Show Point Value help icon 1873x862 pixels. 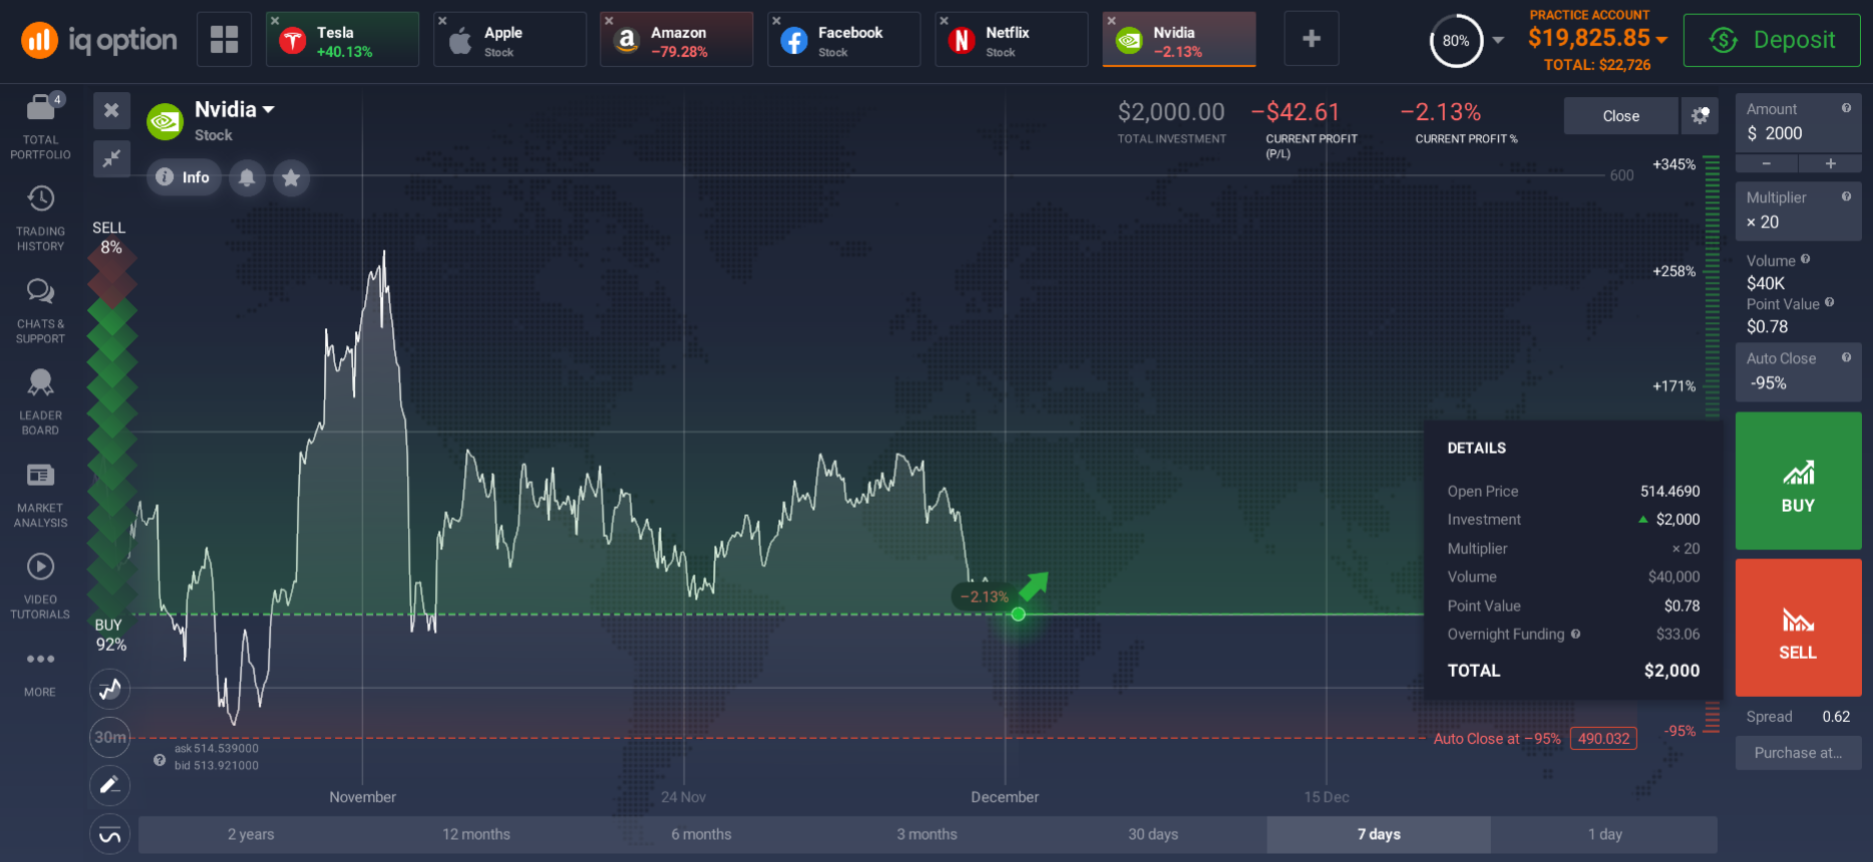[x=1829, y=303]
